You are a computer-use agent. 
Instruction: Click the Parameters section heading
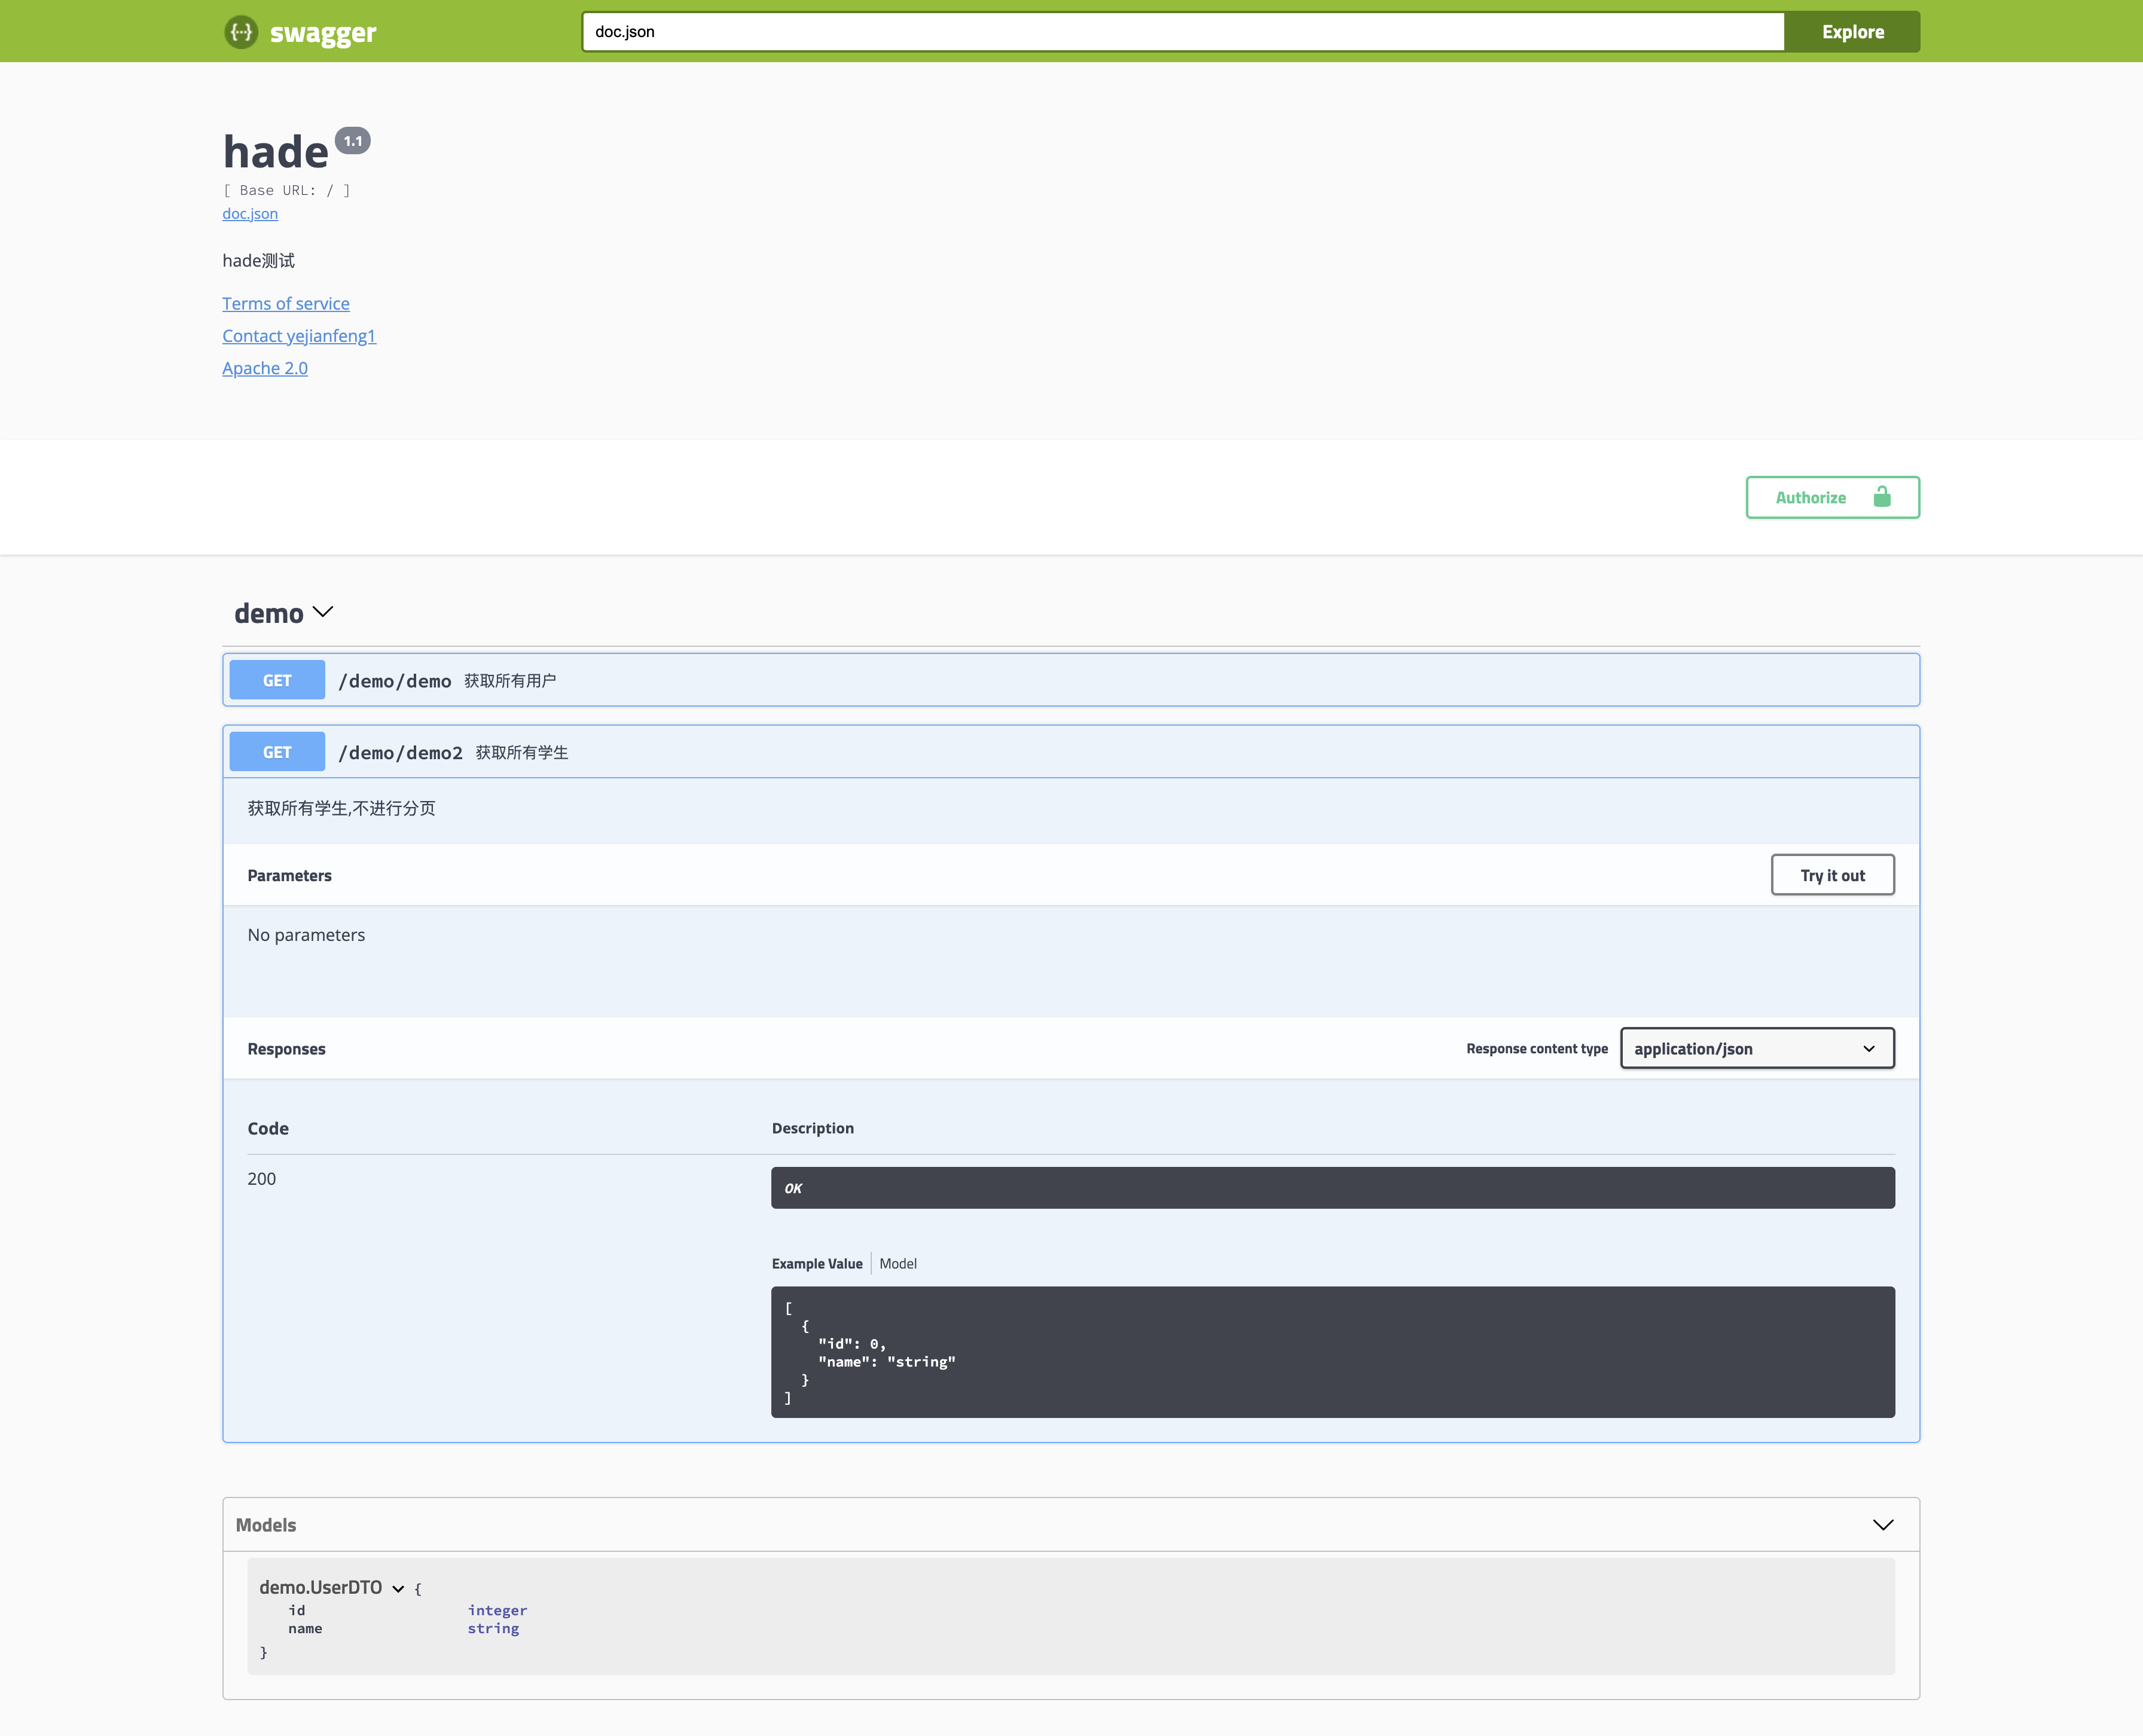click(x=290, y=875)
